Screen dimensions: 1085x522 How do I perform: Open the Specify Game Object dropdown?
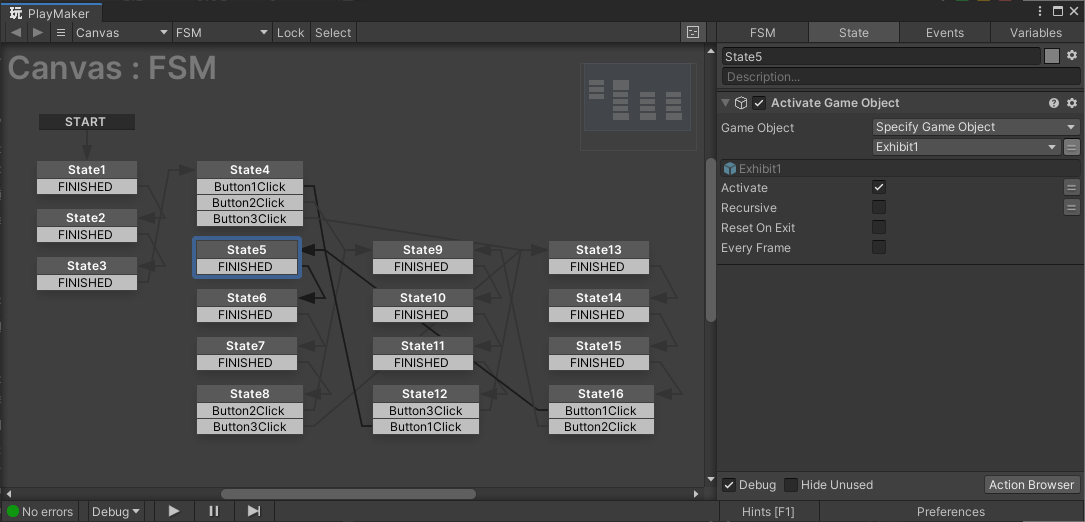point(976,127)
